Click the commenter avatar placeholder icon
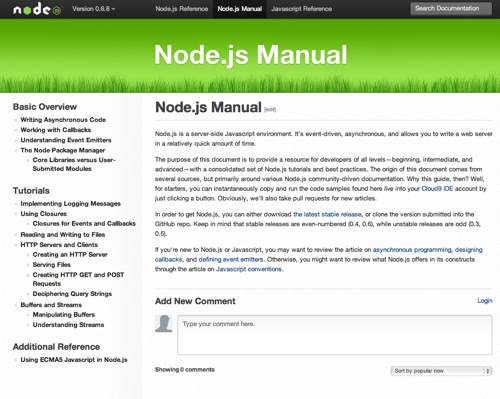 click(x=164, y=323)
